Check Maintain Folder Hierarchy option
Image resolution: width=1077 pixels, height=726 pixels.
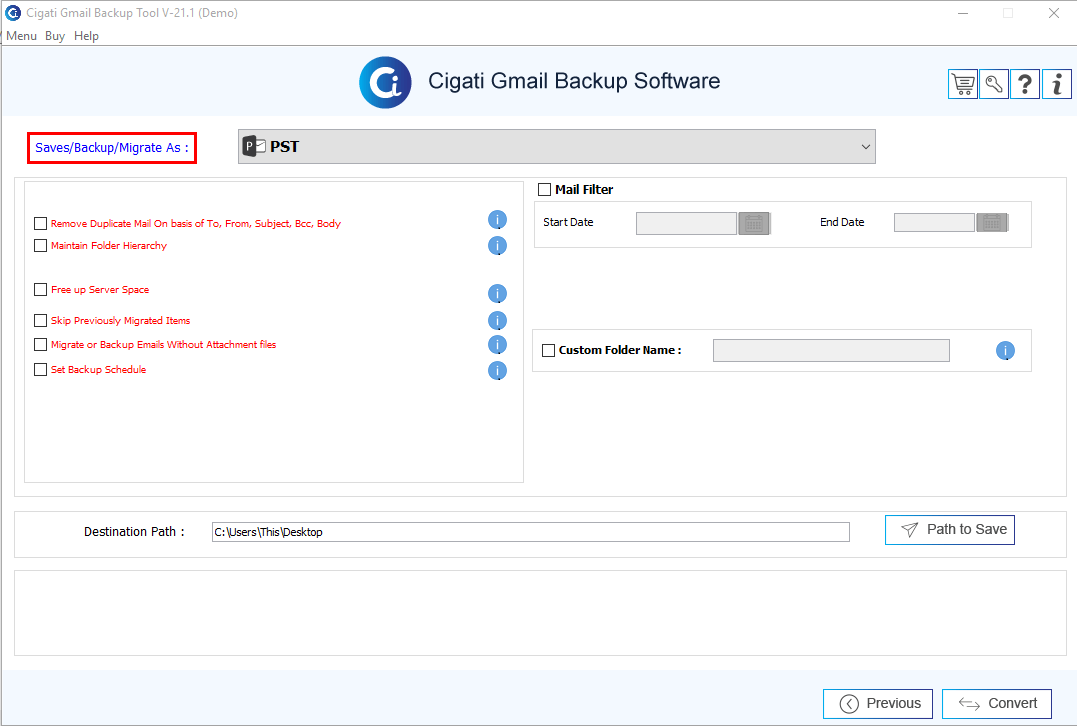(x=41, y=245)
